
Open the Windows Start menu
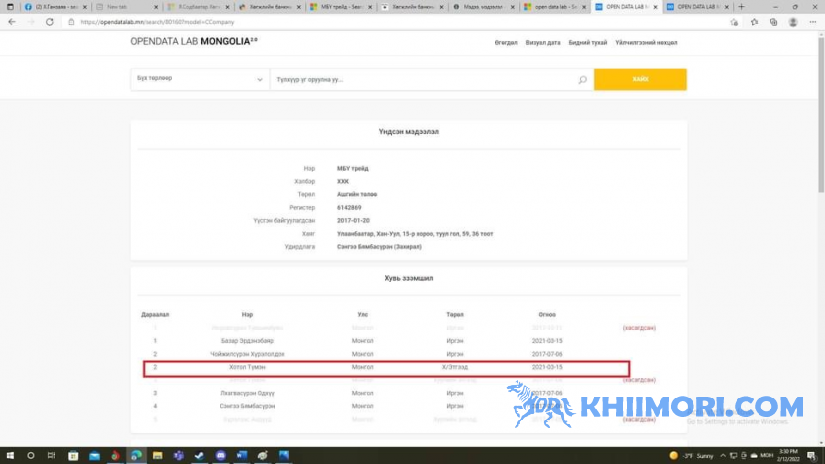[x=10, y=456]
